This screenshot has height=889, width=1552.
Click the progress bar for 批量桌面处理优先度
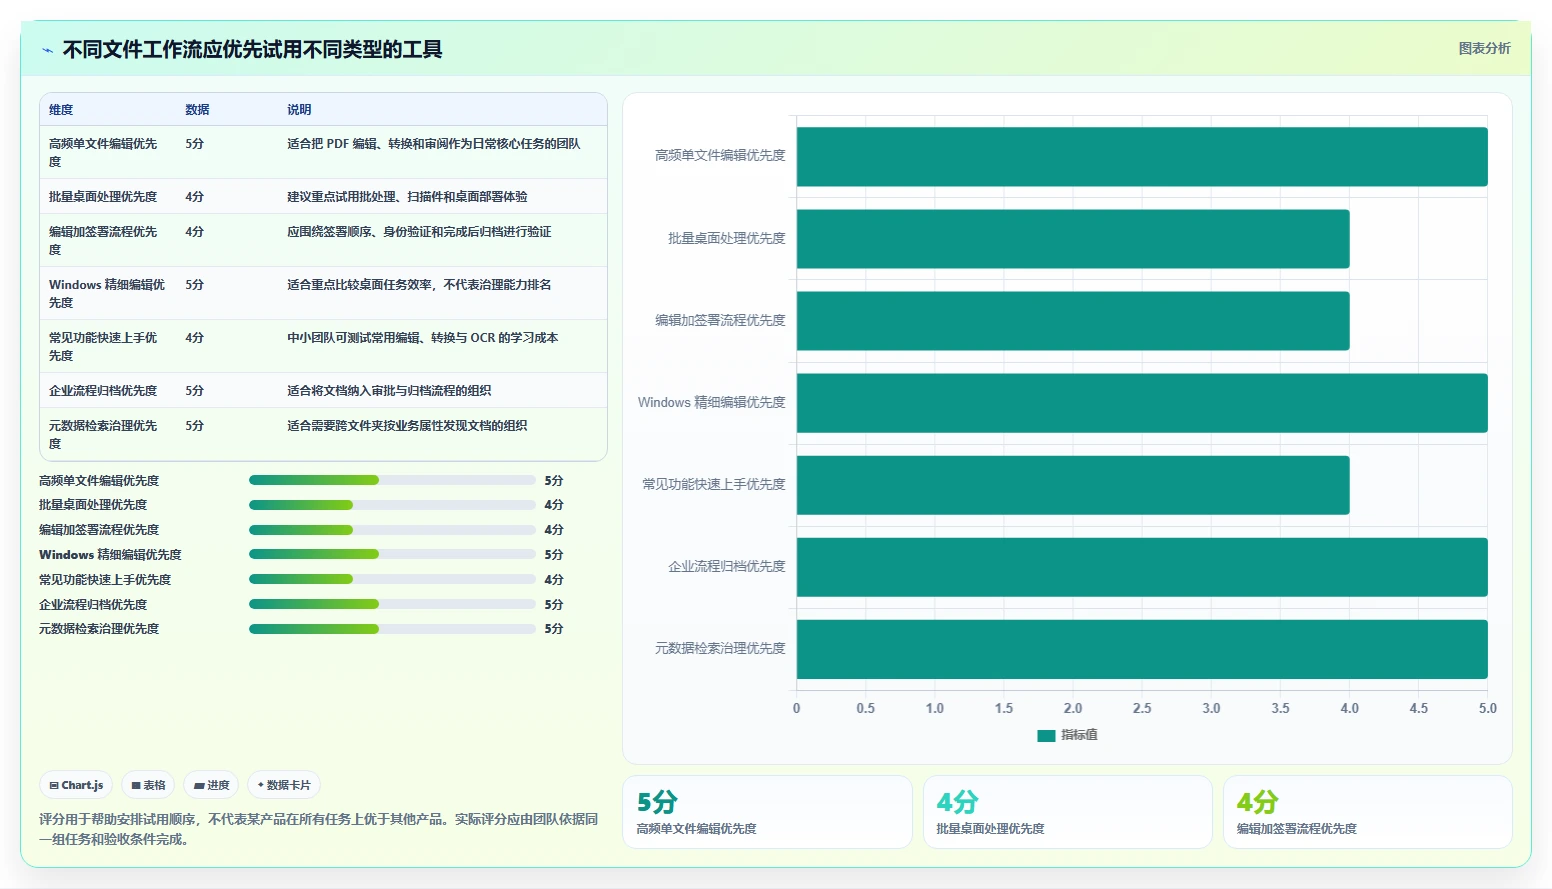point(392,505)
